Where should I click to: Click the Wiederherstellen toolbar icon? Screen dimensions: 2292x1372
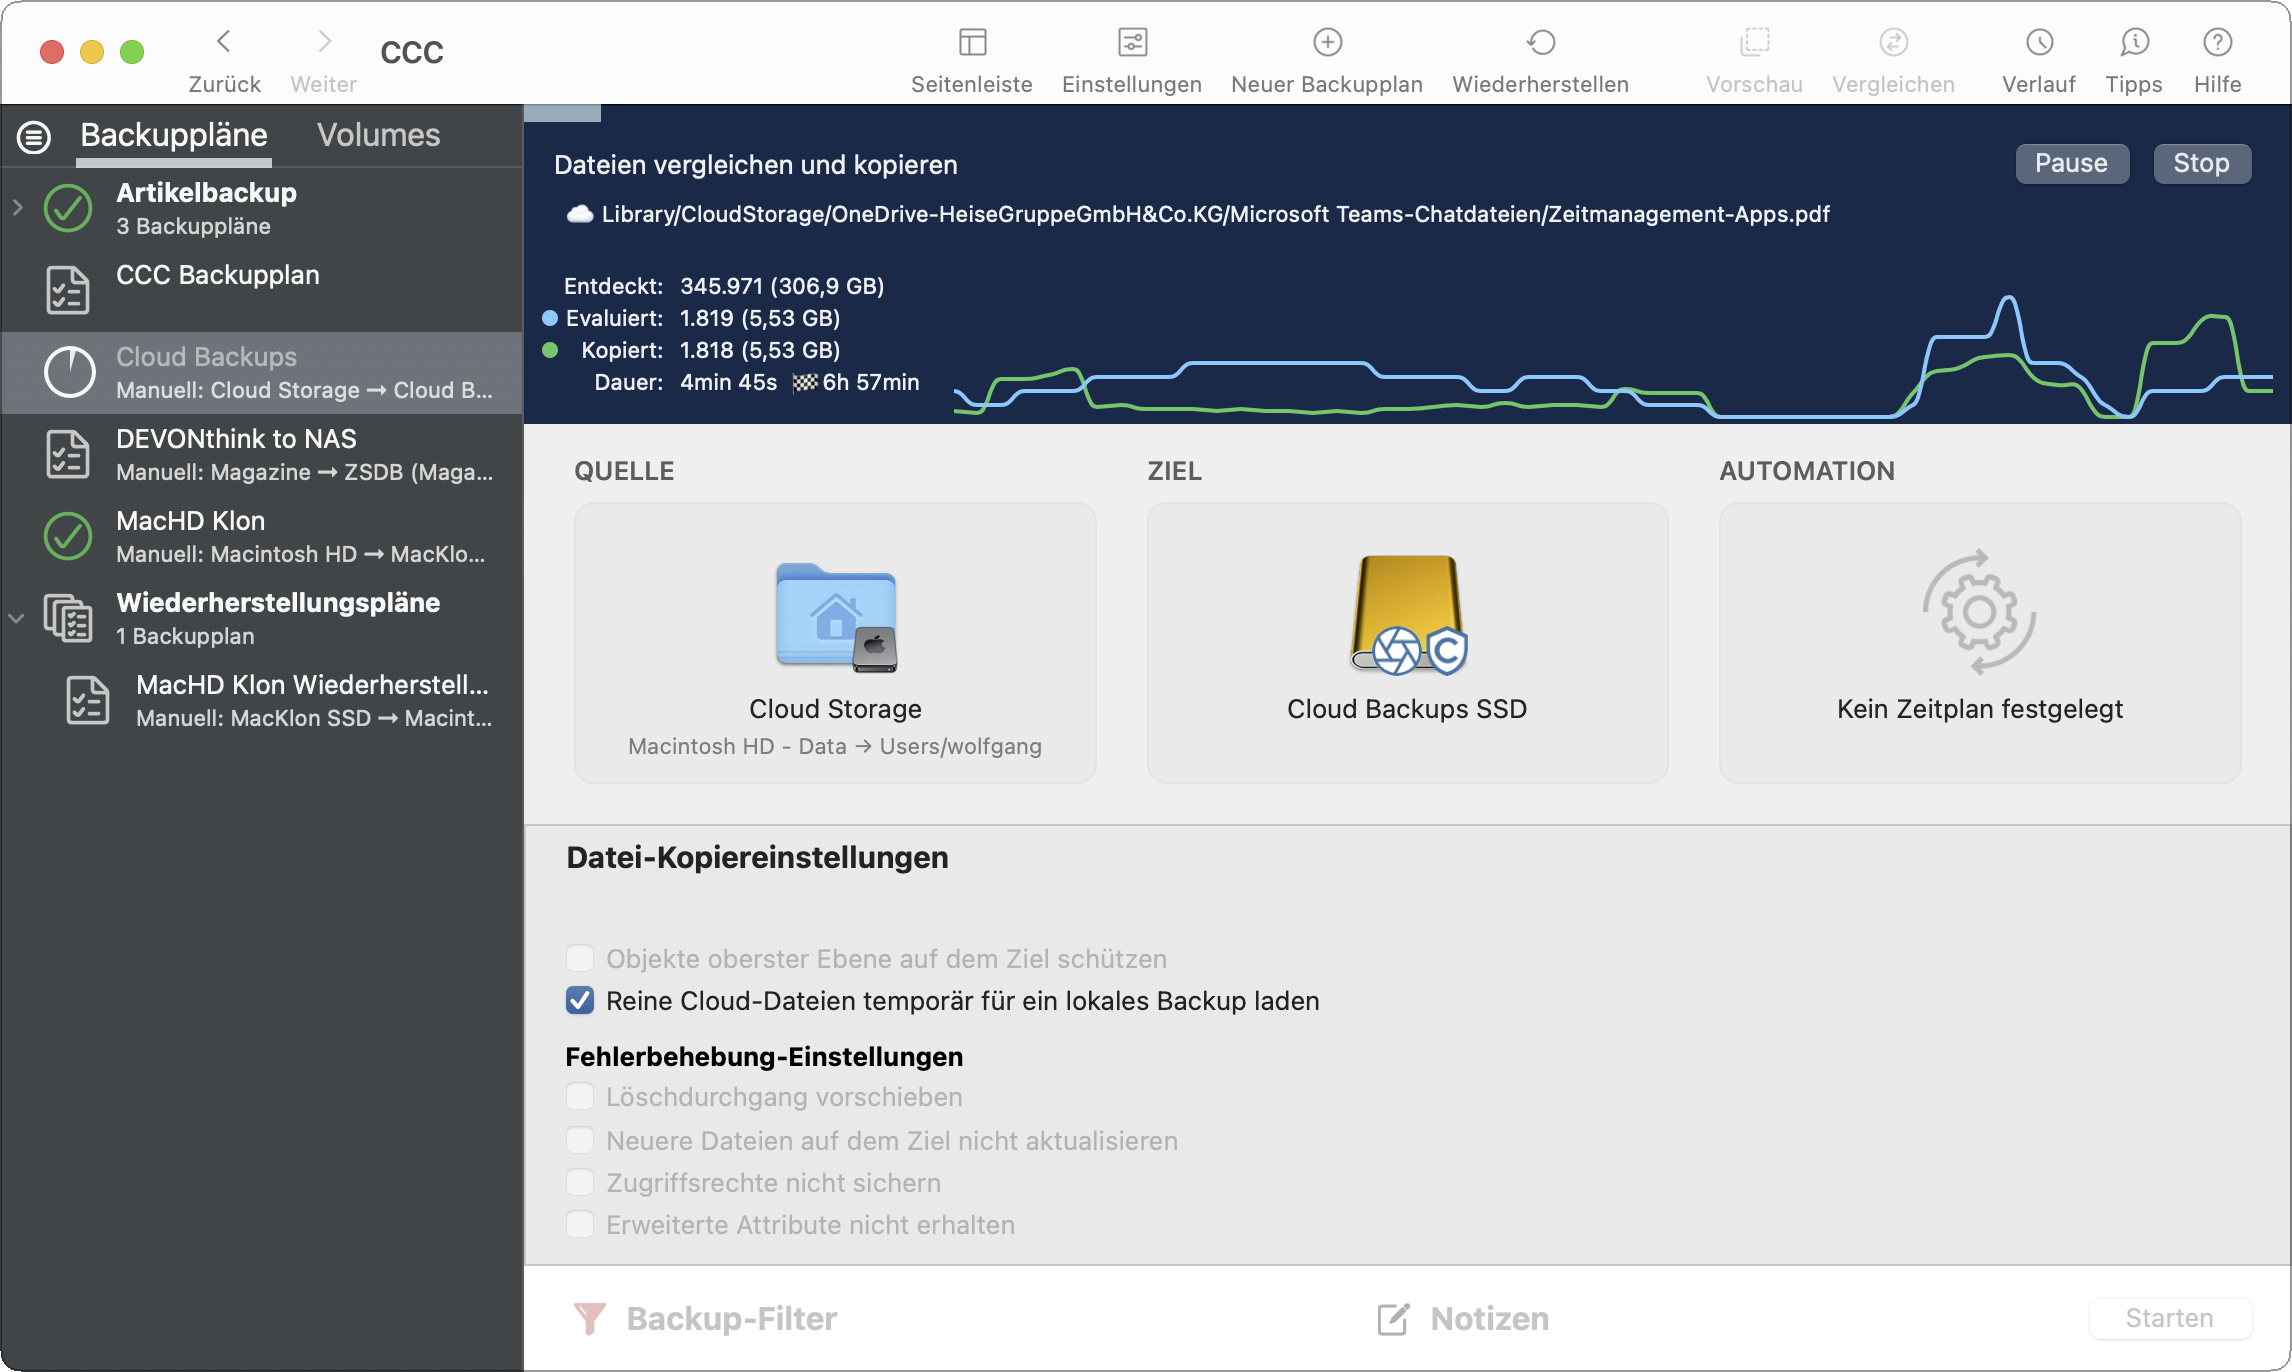pyautogui.click(x=1541, y=43)
